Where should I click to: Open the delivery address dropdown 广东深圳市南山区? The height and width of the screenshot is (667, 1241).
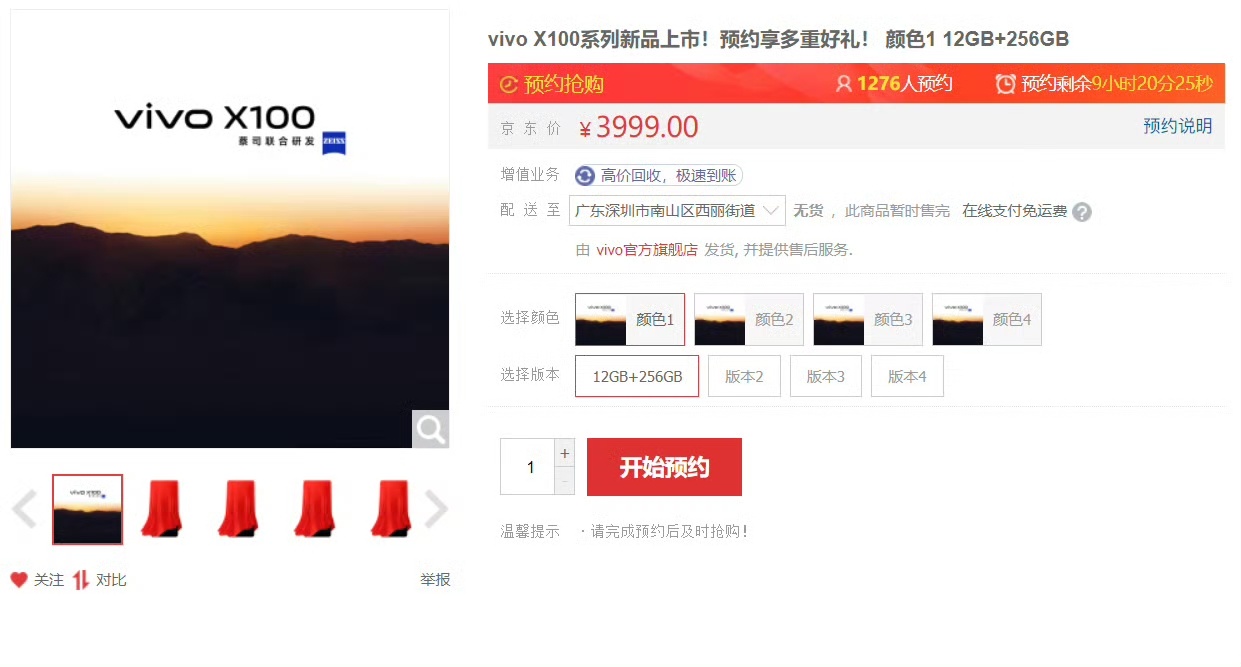tap(677, 211)
